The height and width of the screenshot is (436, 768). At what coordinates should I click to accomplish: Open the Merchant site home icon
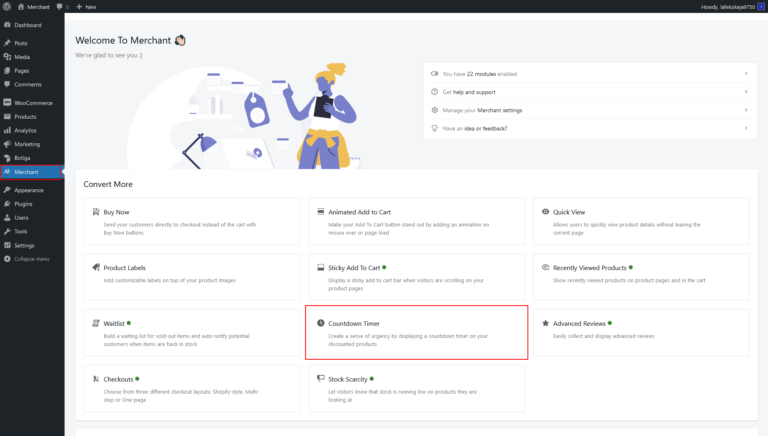[x=21, y=7]
